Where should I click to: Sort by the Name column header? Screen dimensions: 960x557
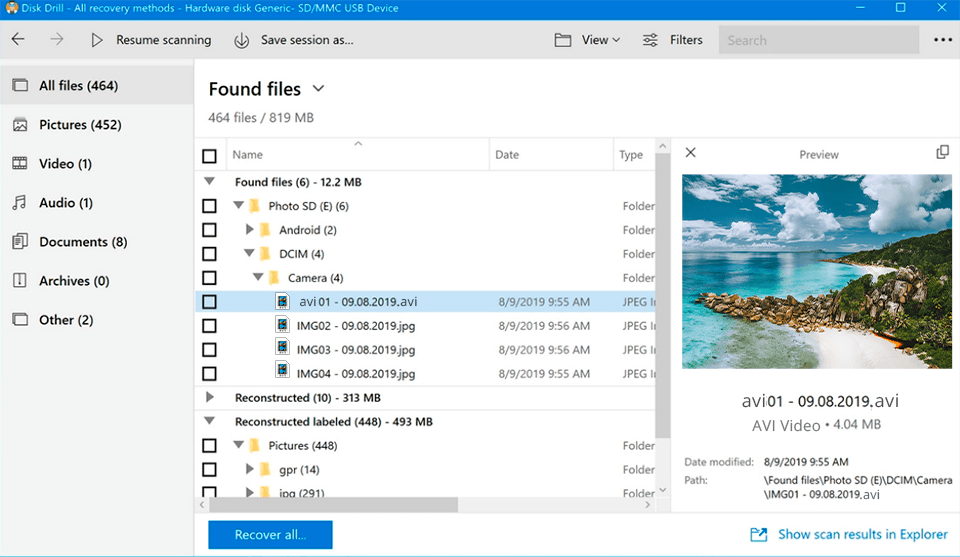coord(358,154)
